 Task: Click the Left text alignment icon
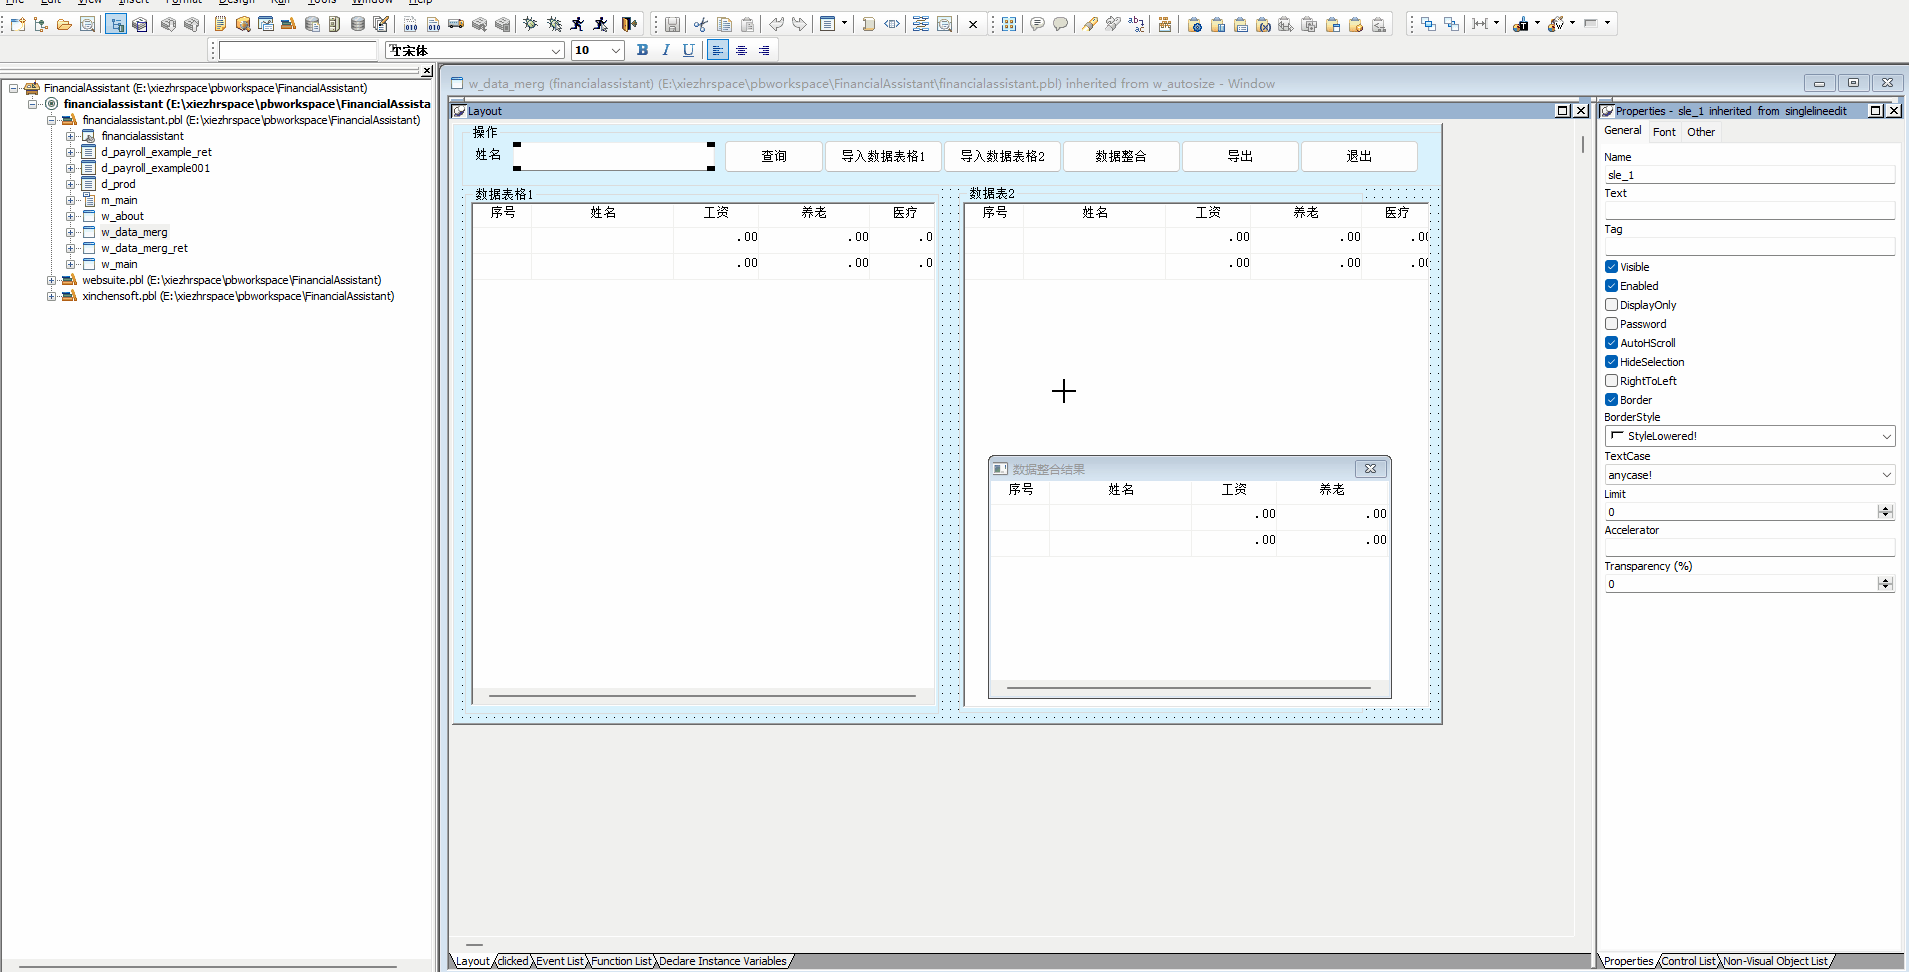point(718,50)
